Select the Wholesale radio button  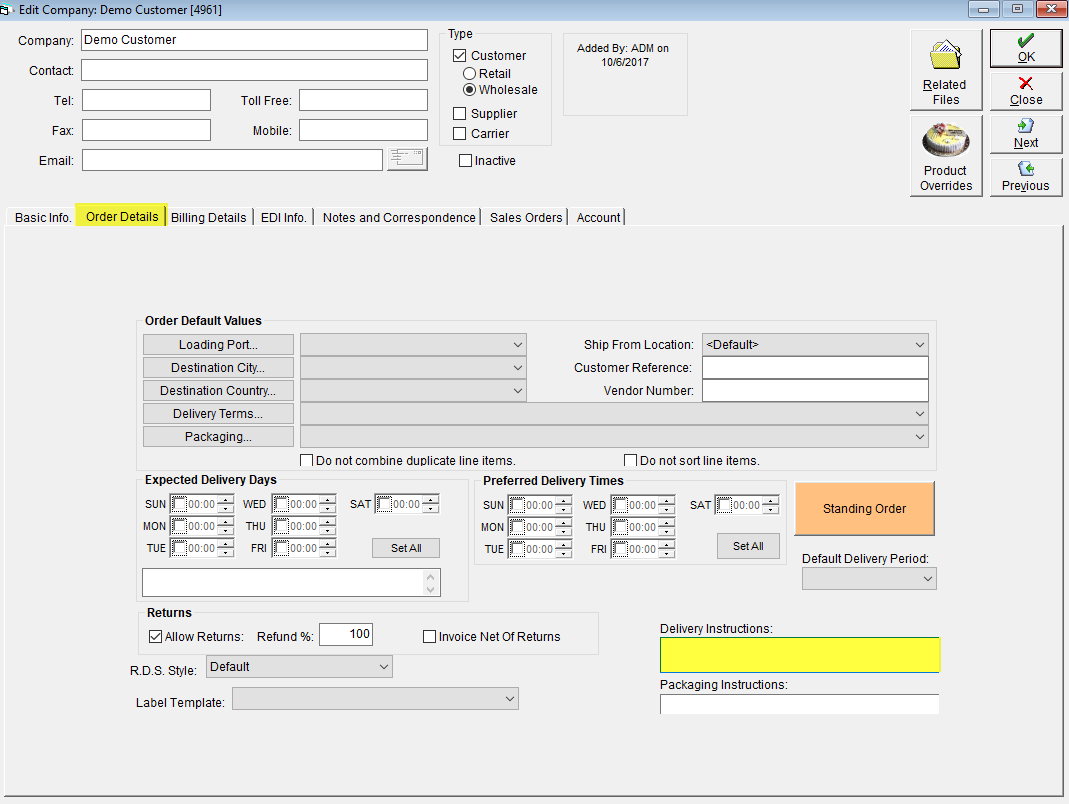click(469, 90)
